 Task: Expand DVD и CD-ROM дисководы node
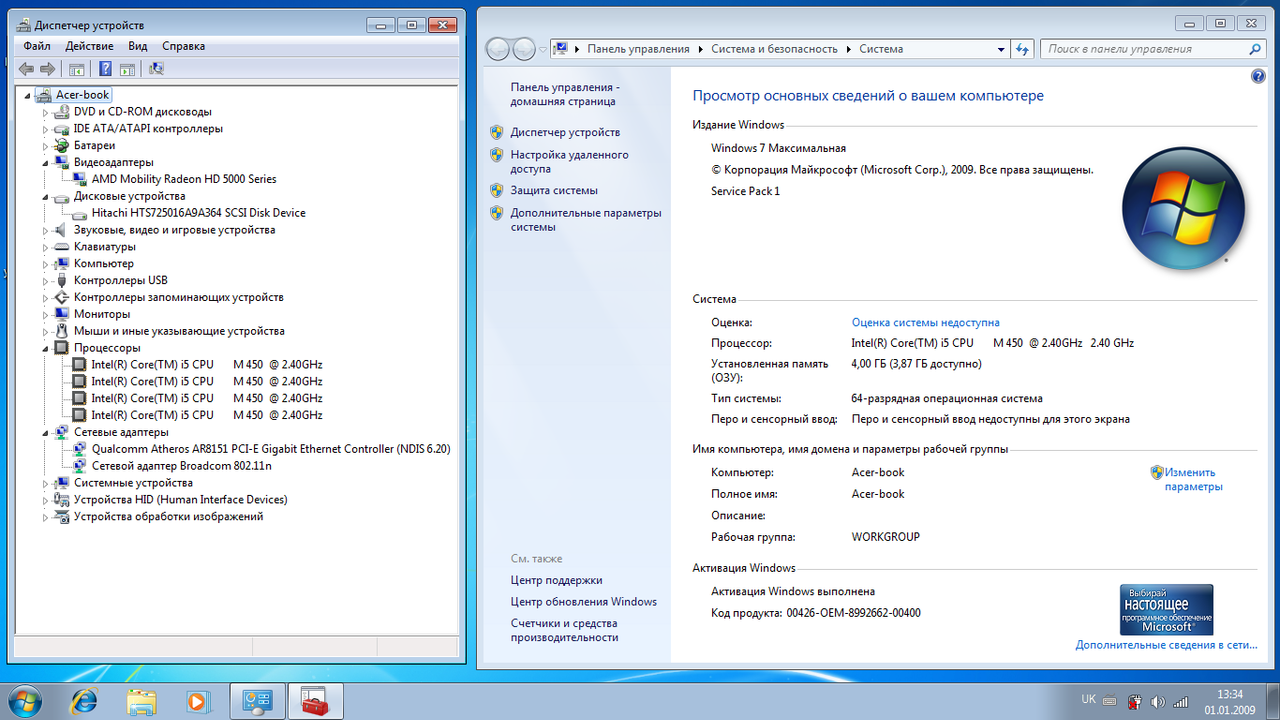(45, 112)
